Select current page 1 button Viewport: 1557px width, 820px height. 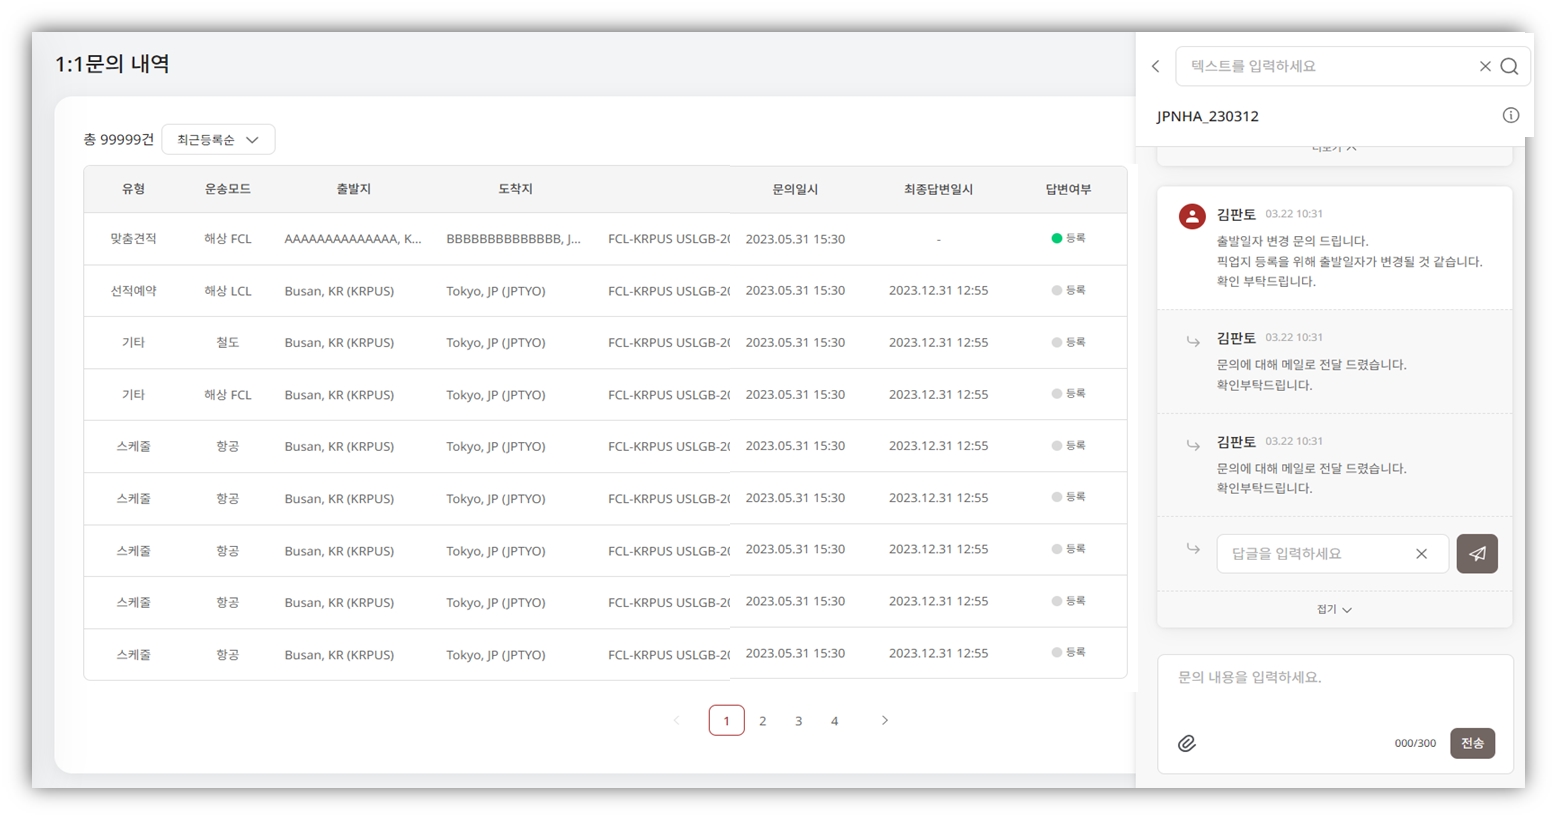[x=726, y=720]
